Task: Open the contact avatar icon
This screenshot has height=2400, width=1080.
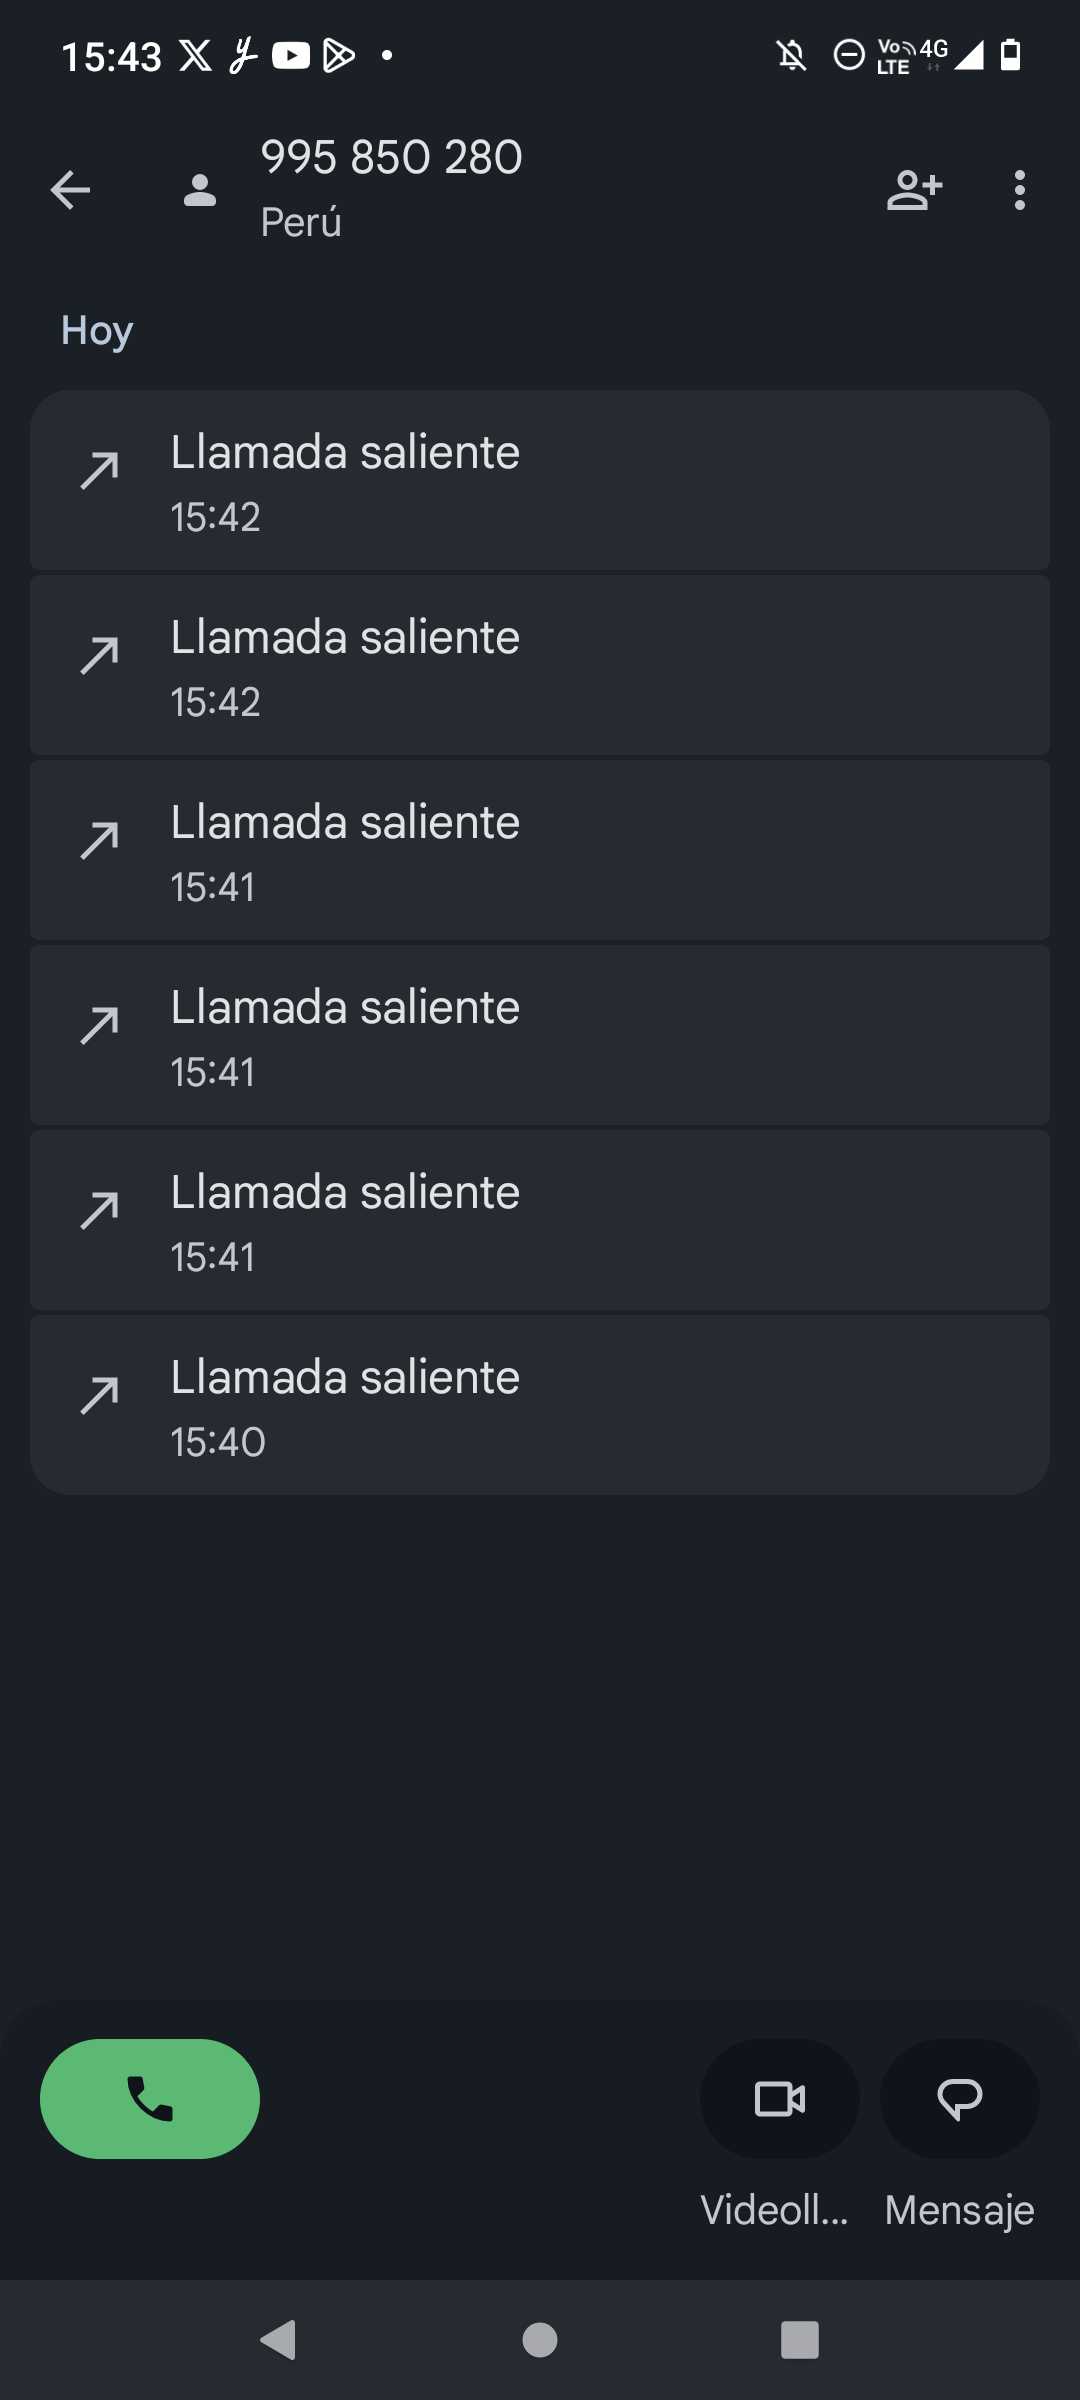Action: click(200, 190)
